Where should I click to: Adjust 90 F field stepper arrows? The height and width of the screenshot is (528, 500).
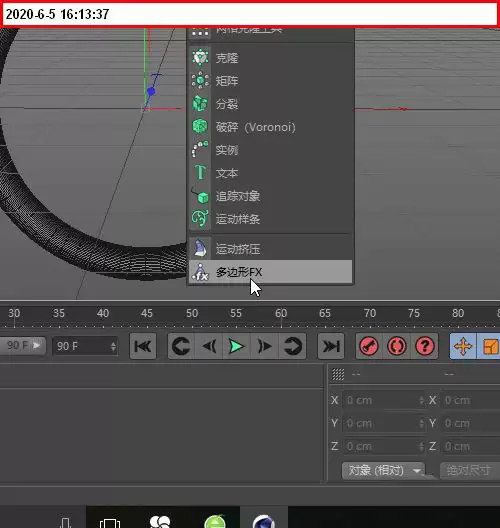pyautogui.click(x=113, y=346)
